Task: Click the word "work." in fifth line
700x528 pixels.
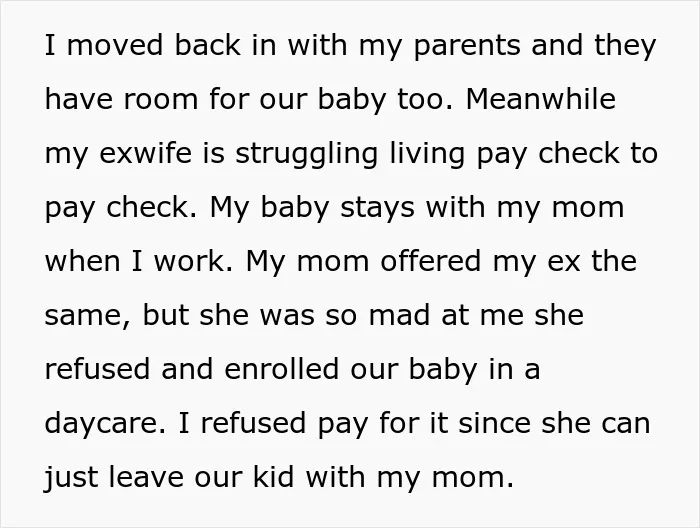Action: 193,261
